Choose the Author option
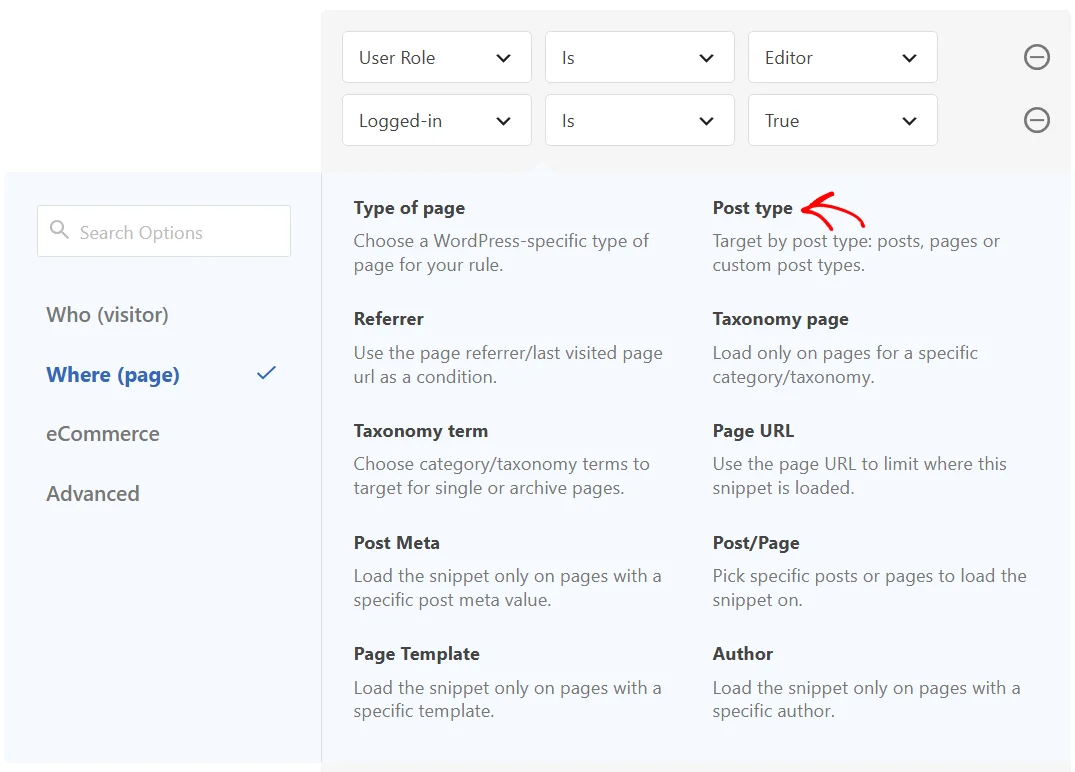Image resolution: width=1075 pixels, height=772 pixels. [742, 654]
